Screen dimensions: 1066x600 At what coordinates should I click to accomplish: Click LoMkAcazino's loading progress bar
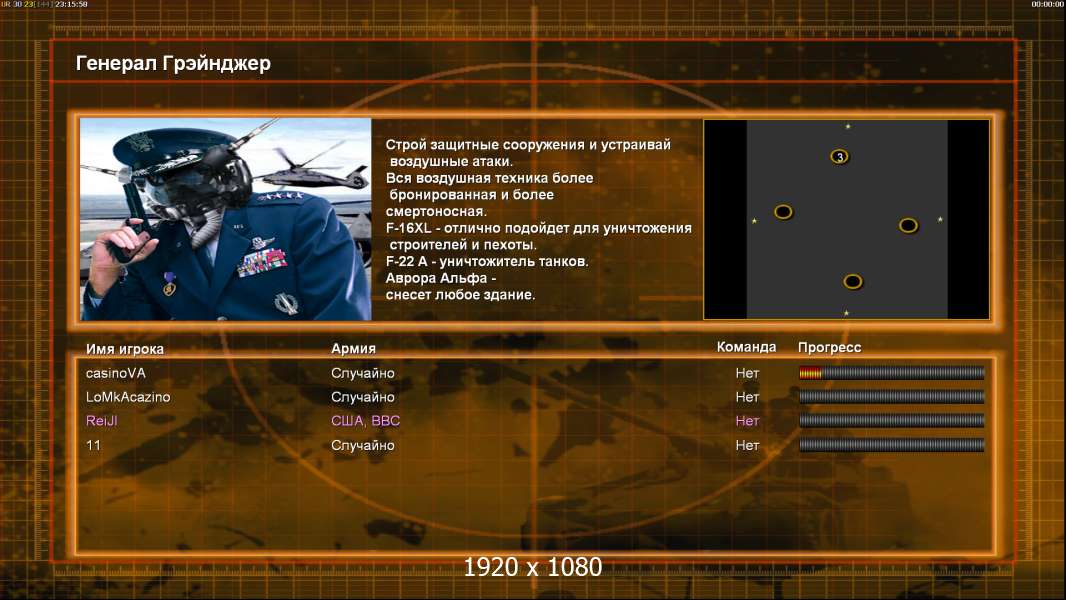tap(891, 396)
